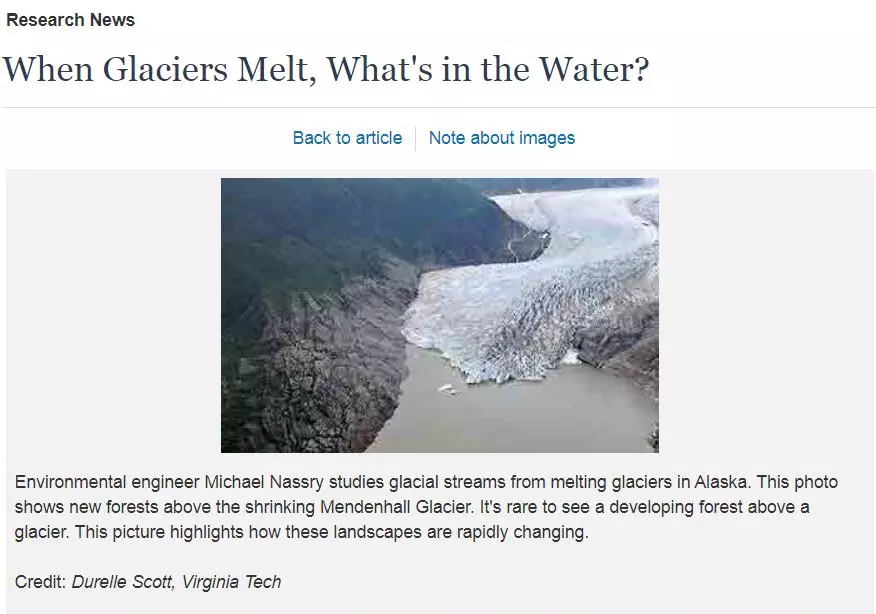
Task: Click the words Mendenhall Glacier in the caption
Action: click(396, 507)
